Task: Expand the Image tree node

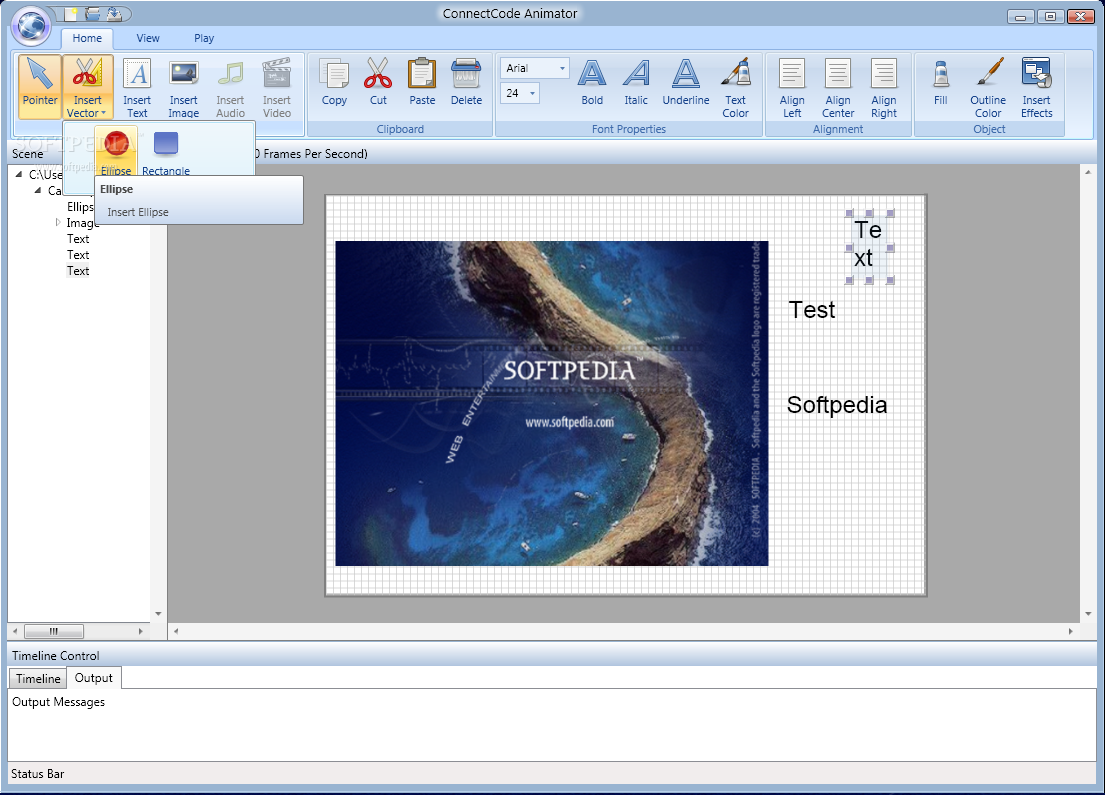Action: tap(58, 223)
